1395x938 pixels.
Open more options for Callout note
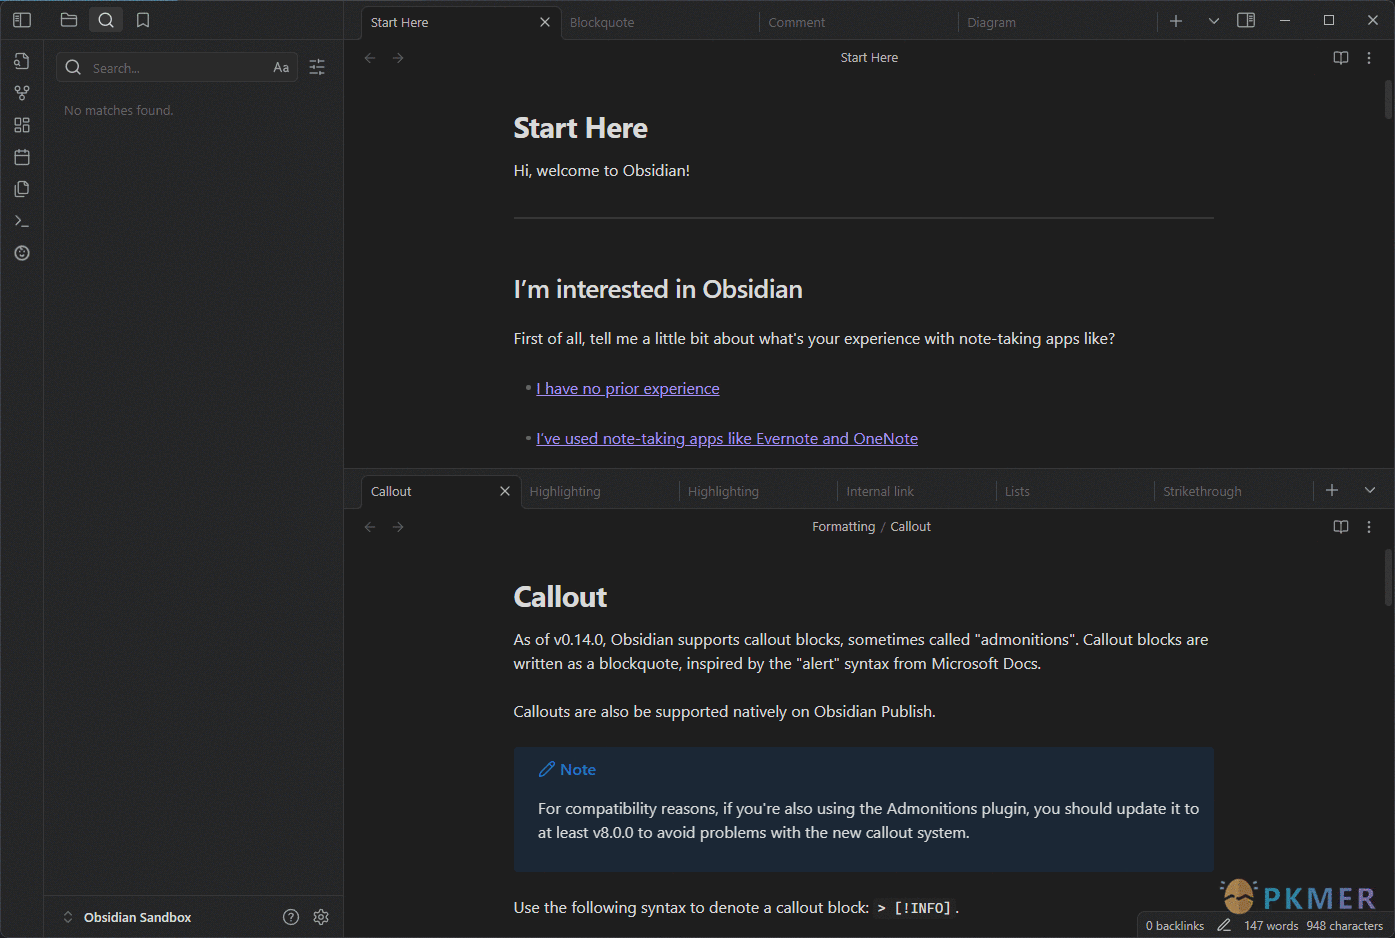(1369, 527)
